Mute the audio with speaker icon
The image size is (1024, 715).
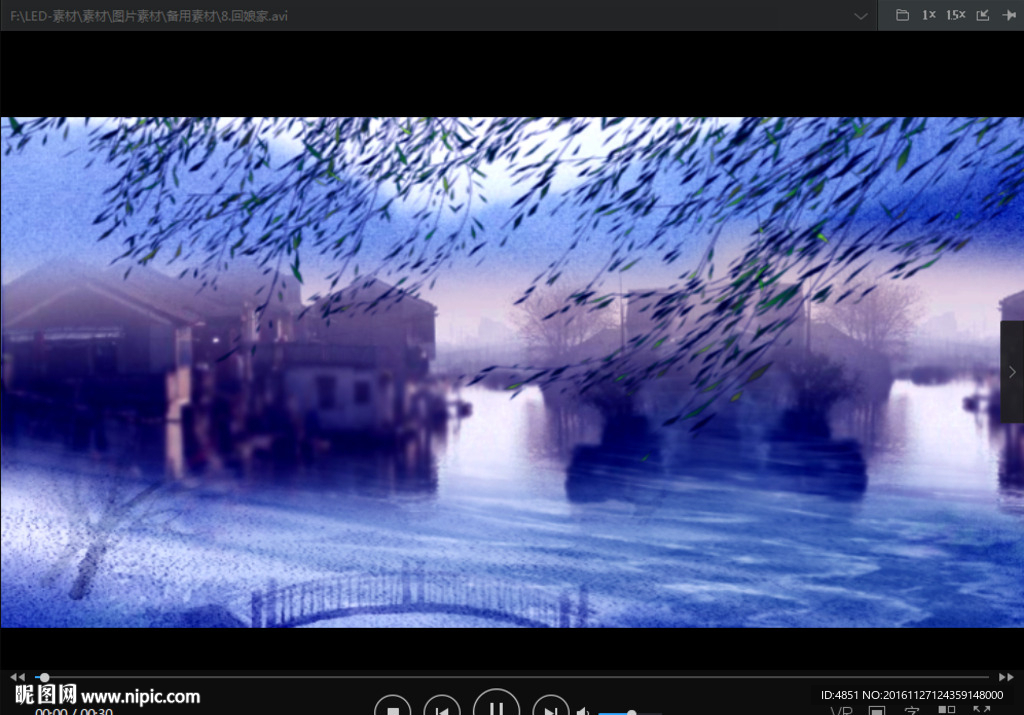(x=583, y=711)
